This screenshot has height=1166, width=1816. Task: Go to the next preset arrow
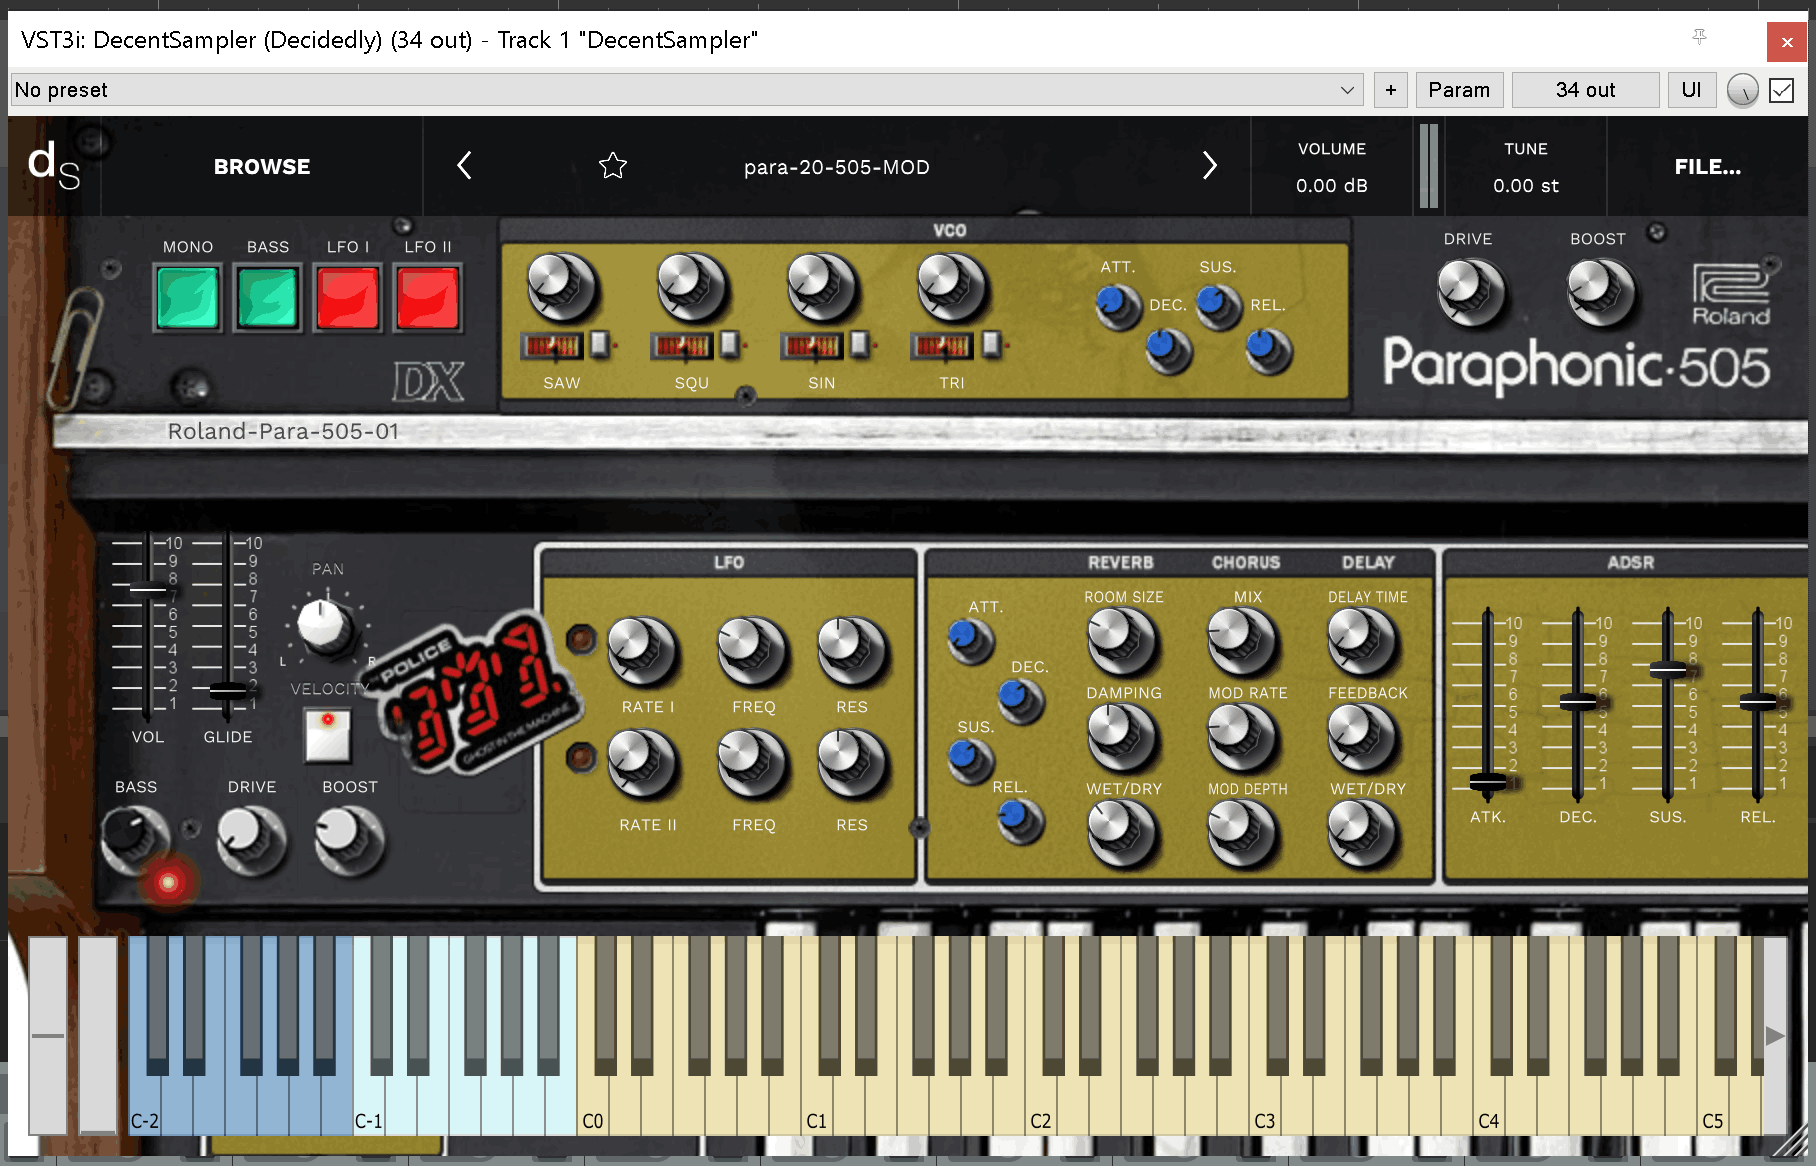[x=1209, y=166]
